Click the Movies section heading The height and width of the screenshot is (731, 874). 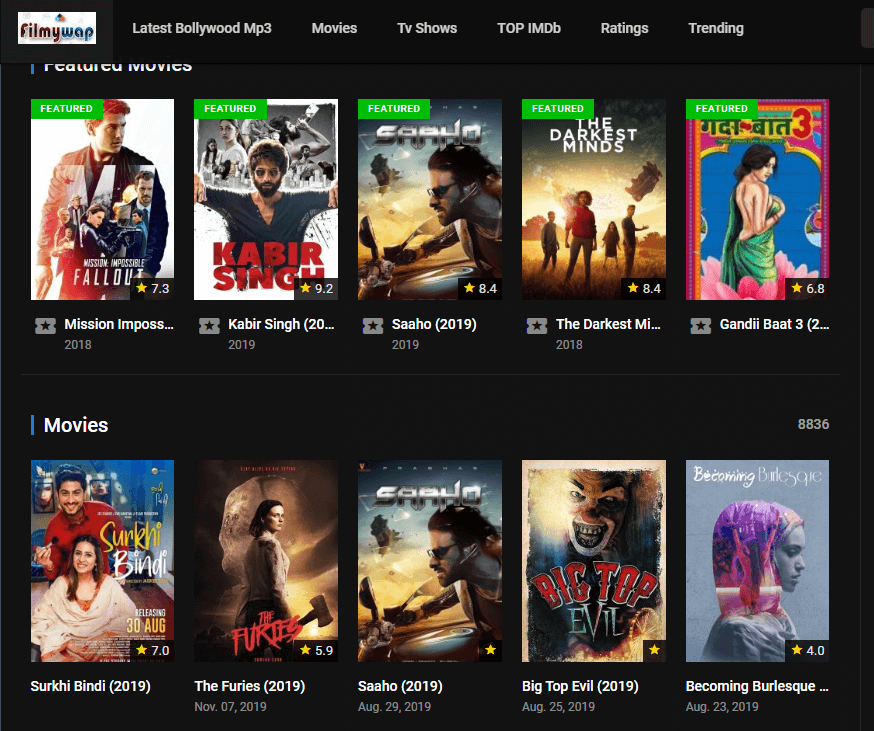point(76,425)
